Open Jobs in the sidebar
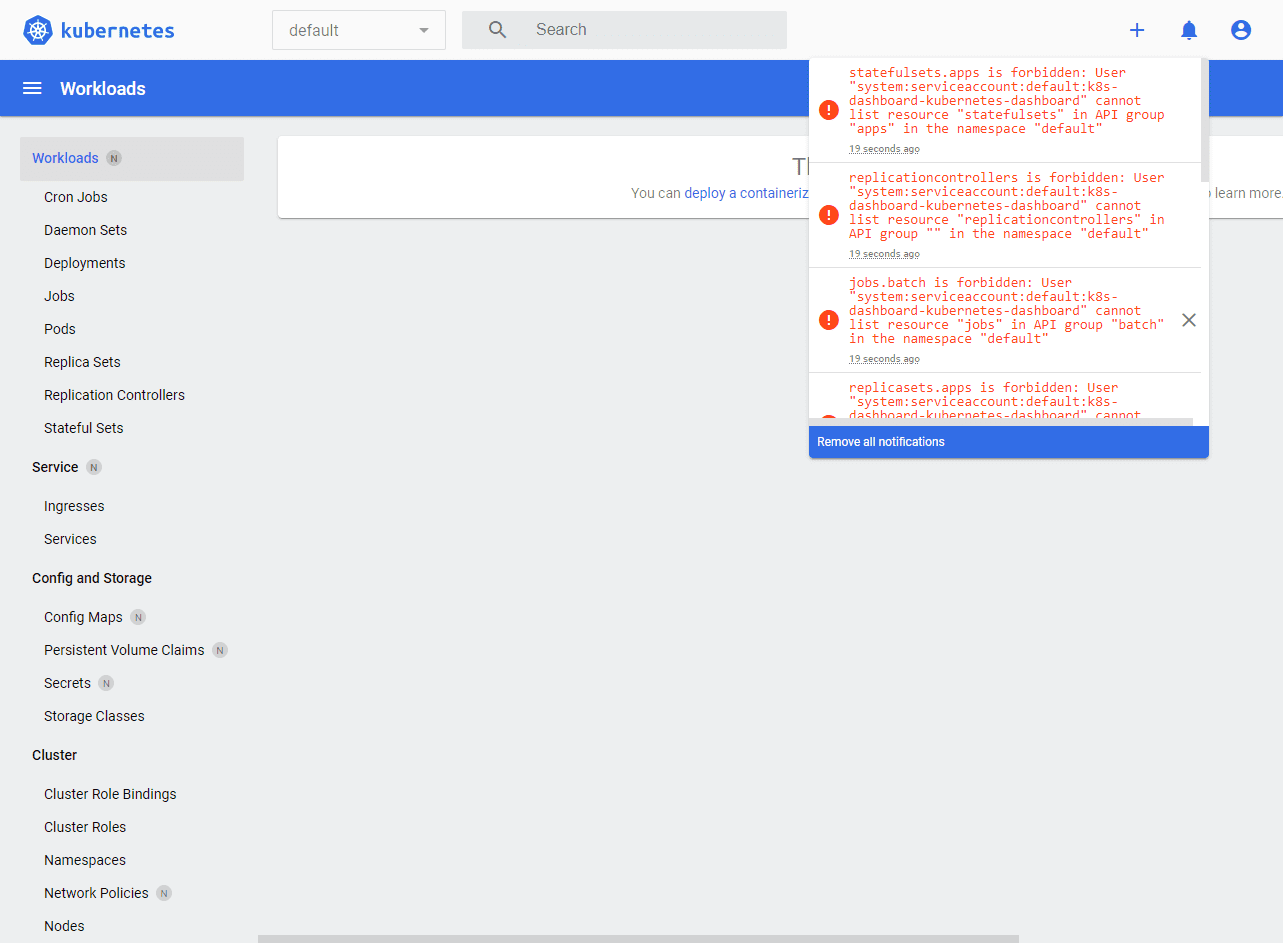The height and width of the screenshot is (943, 1283). coord(59,296)
